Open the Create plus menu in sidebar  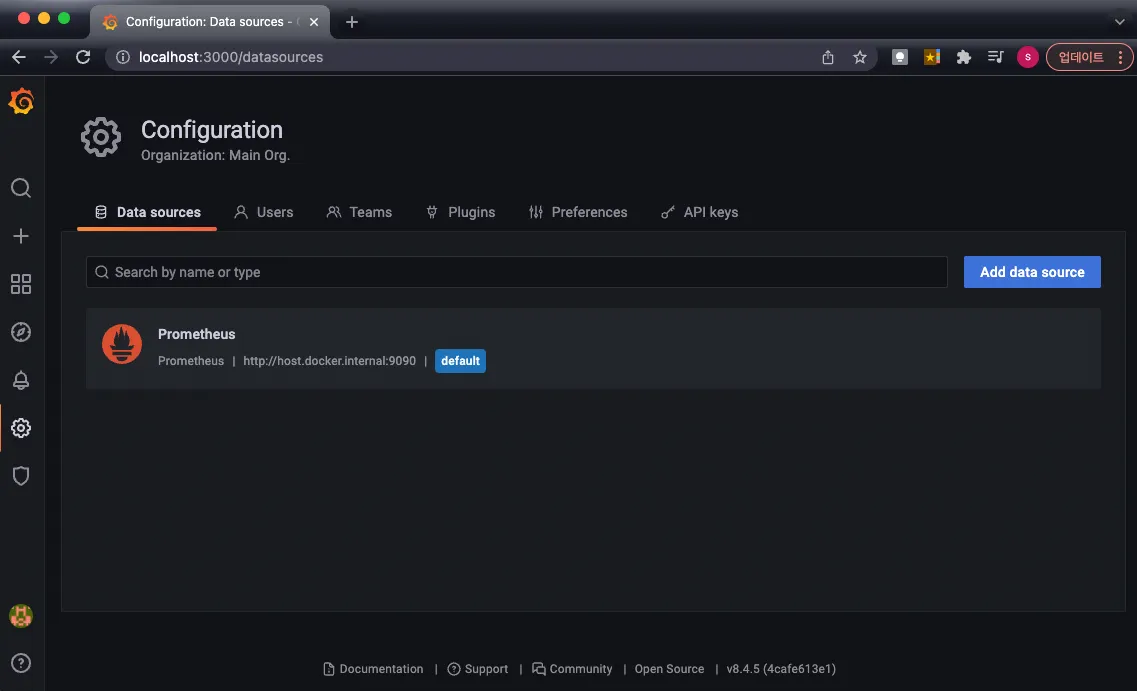point(21,236)
